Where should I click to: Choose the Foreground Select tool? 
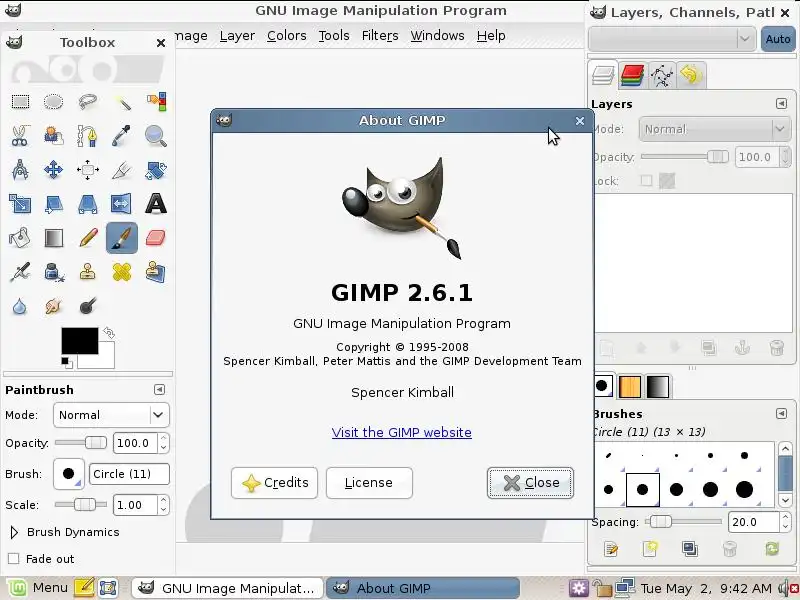pos(54,136)
